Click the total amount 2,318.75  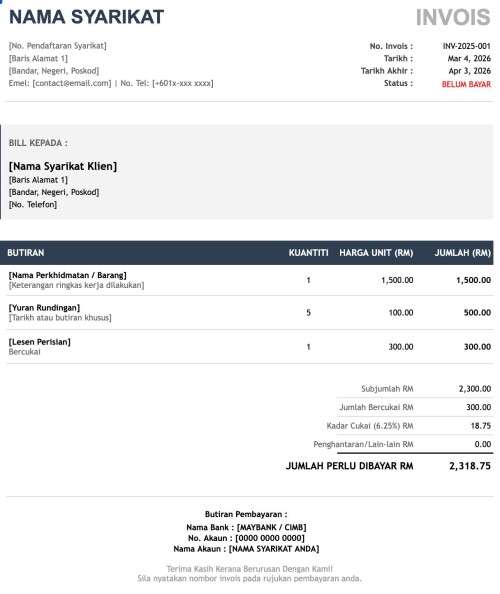pyautogui.click(x=470, y=466)
